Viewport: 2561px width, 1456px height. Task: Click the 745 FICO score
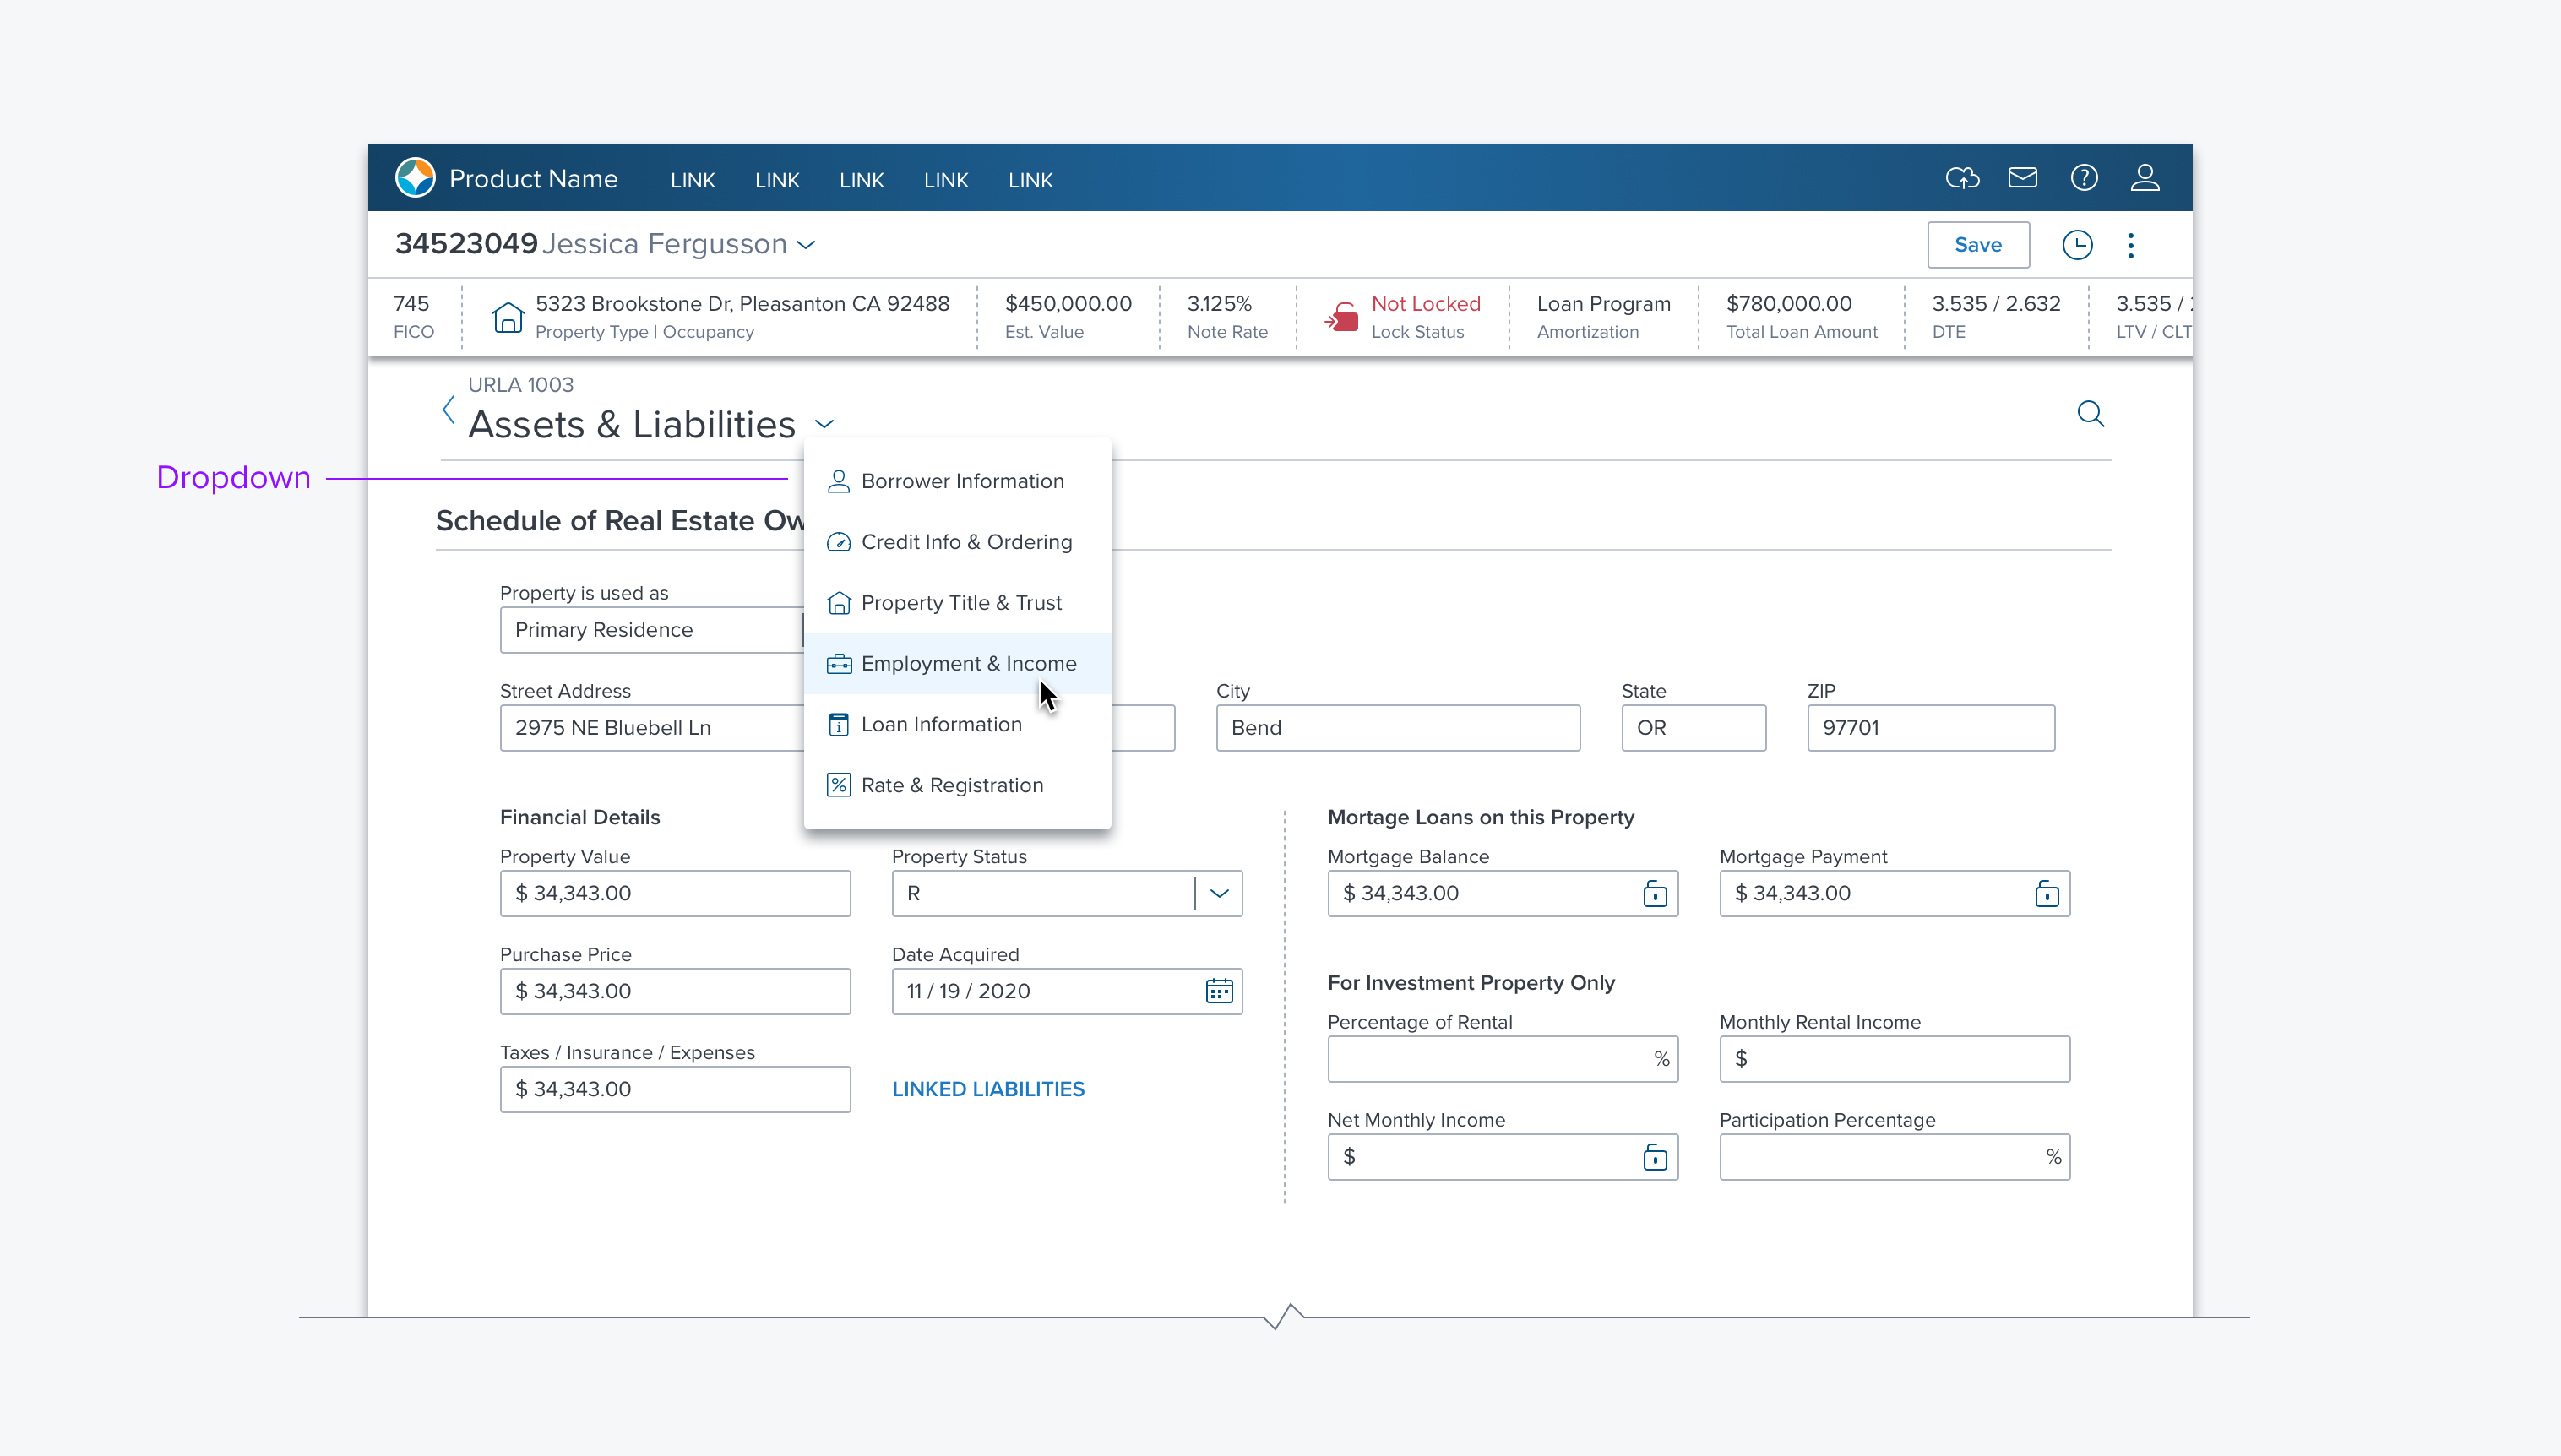pos(411,304)
